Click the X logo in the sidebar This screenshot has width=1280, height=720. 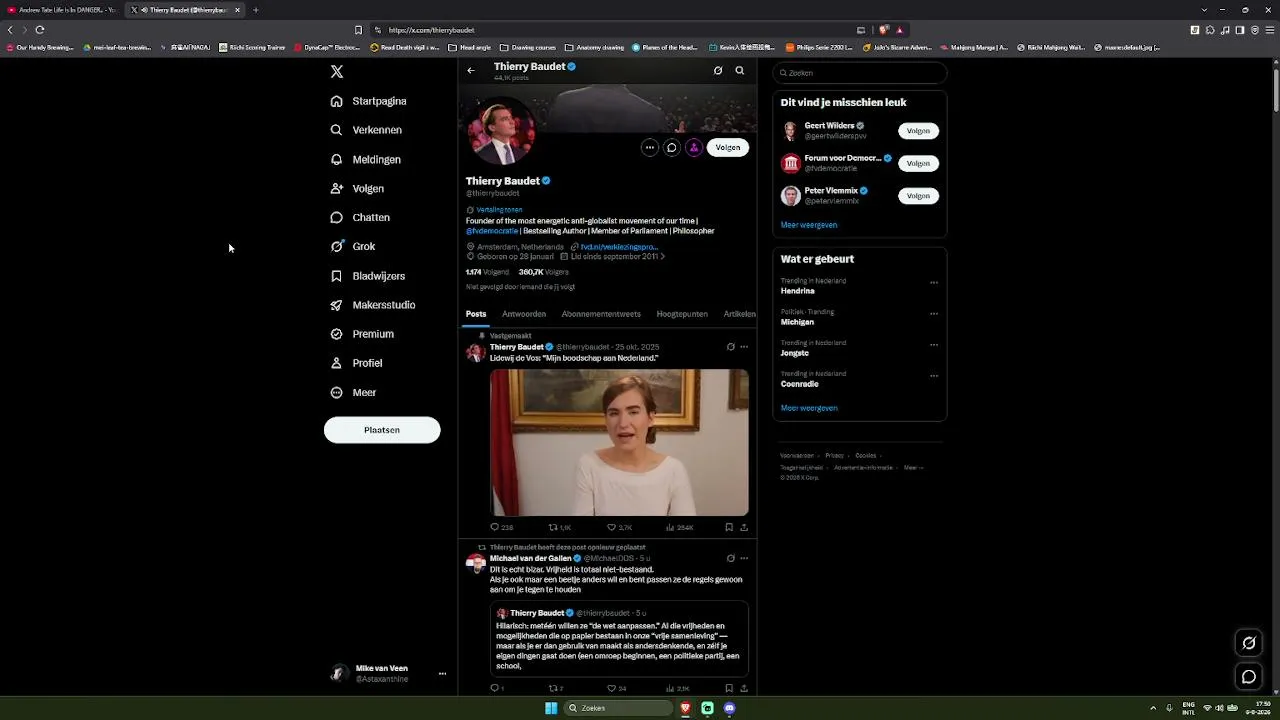coord(337,72)
